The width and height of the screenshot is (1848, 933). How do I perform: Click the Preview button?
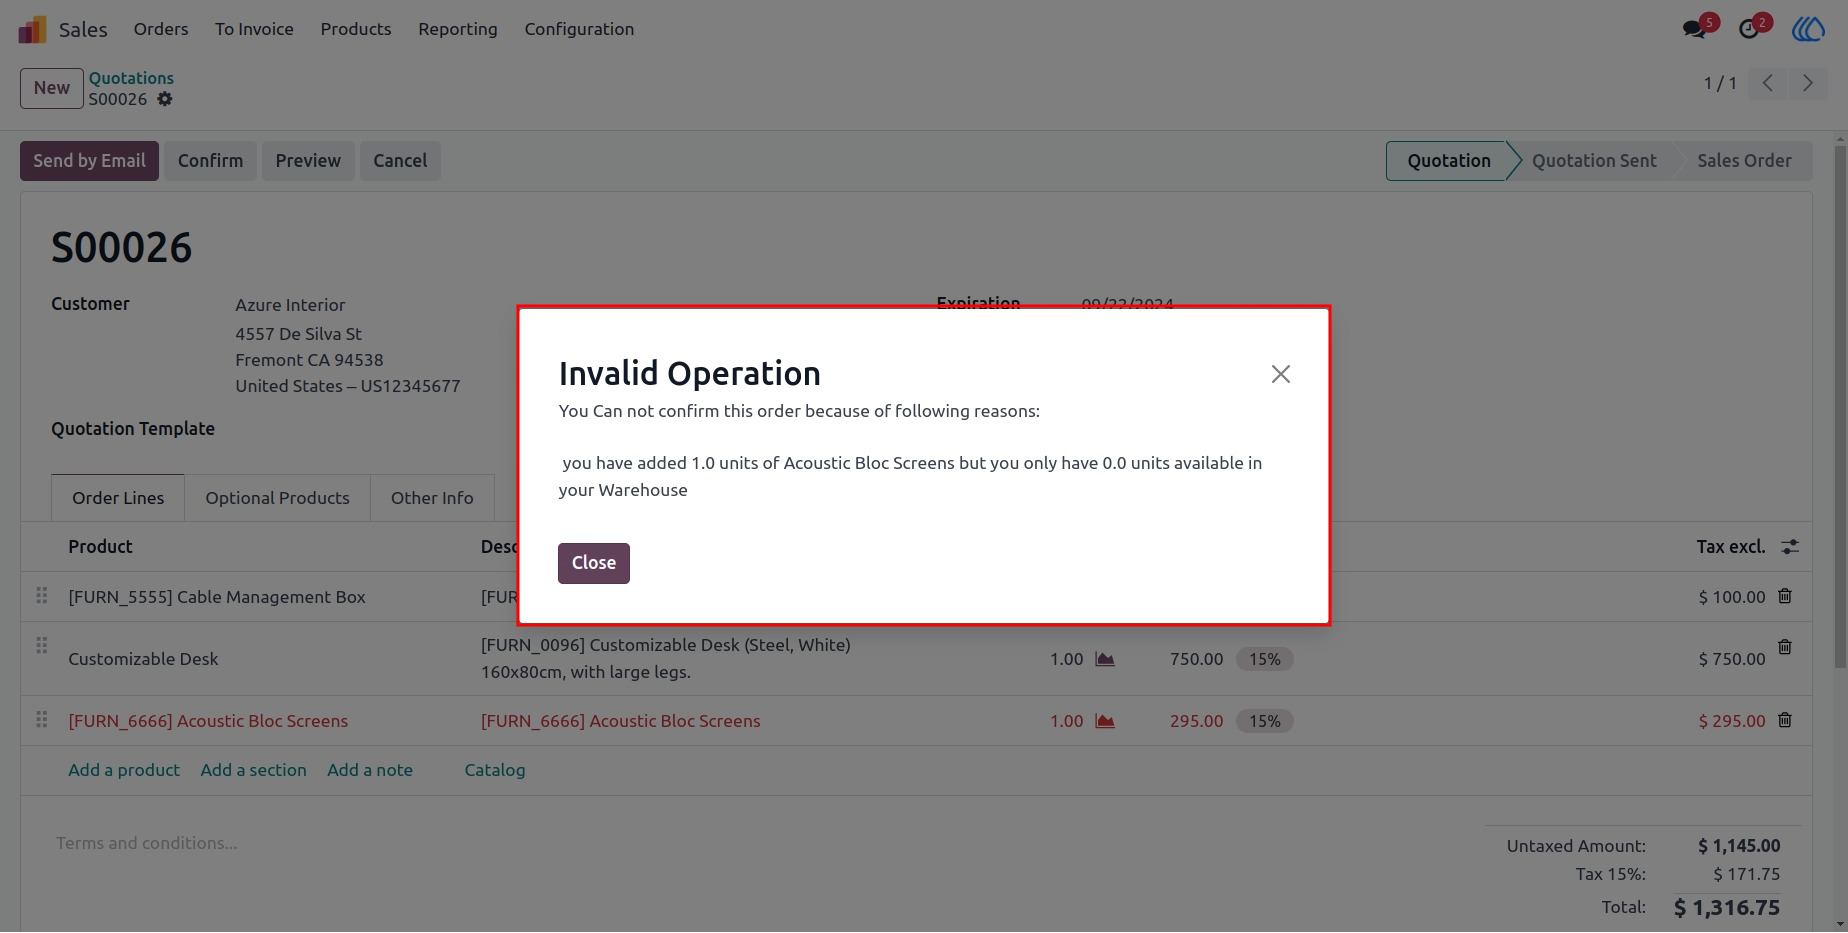click(x=308, y=161)
